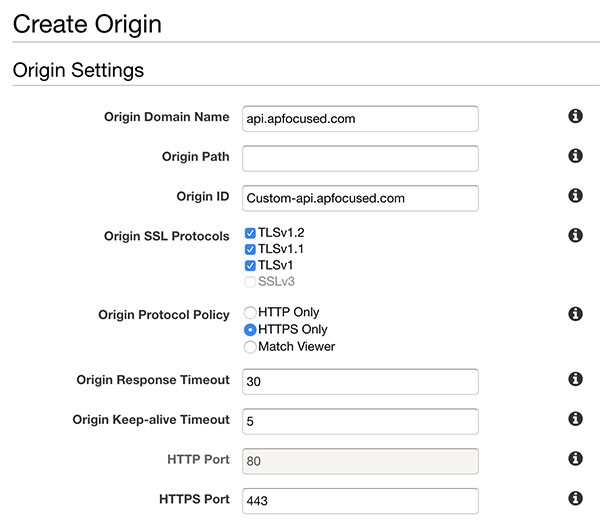Open info icon beside Origin Path

point(575,156)
